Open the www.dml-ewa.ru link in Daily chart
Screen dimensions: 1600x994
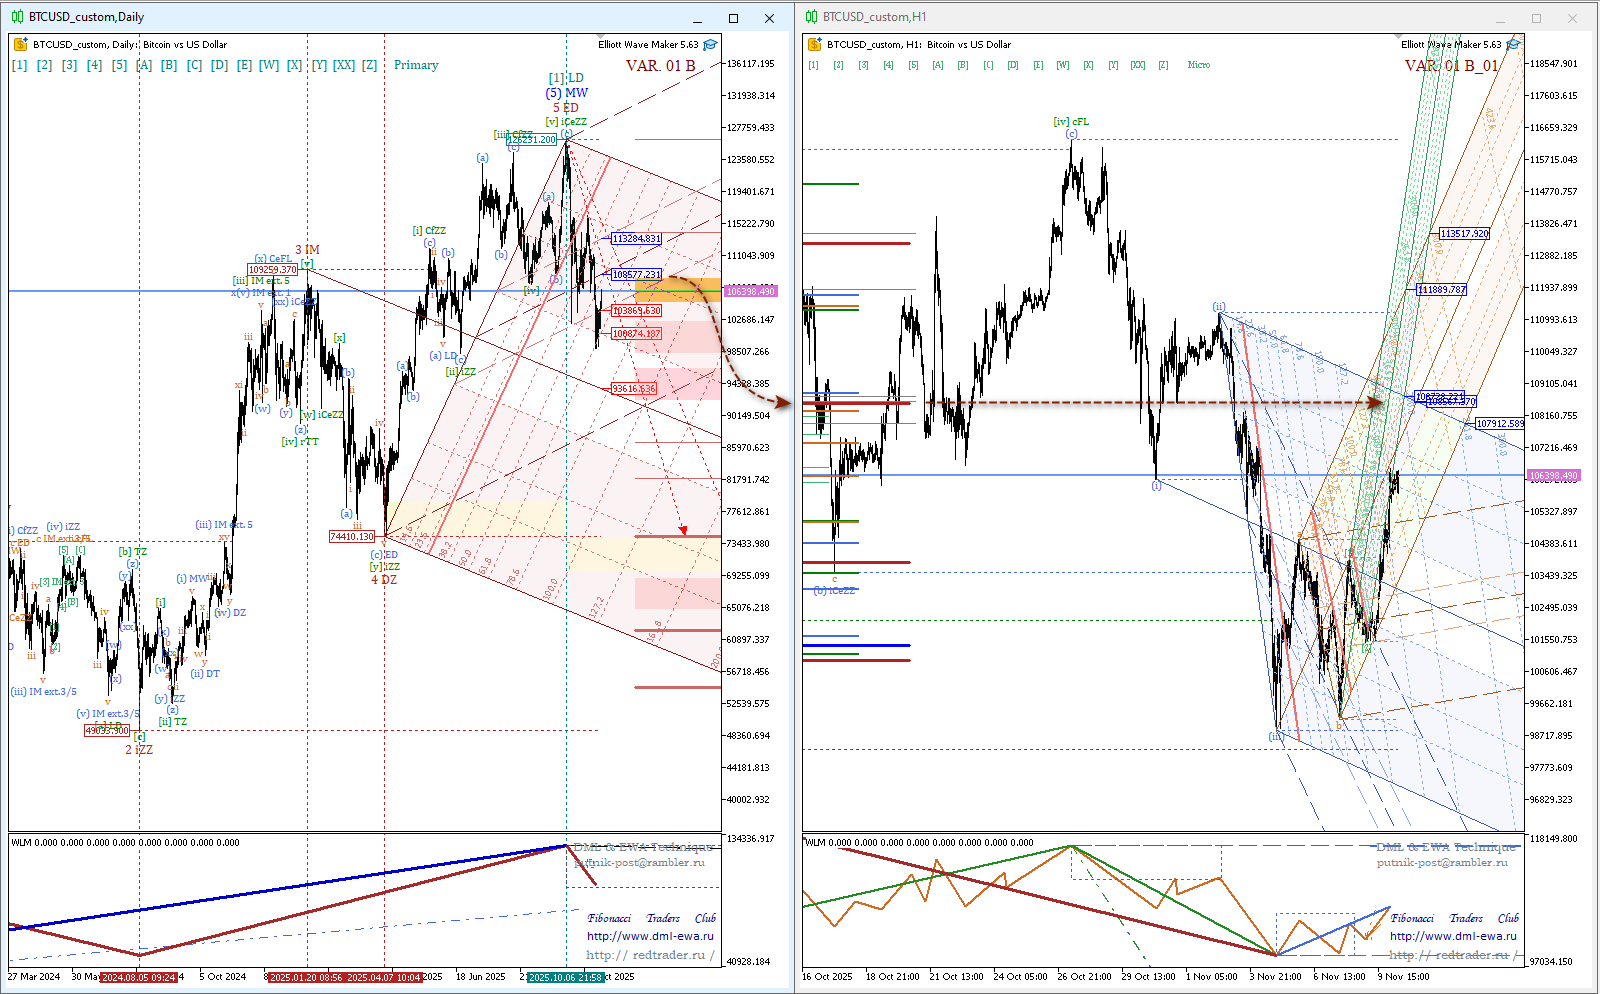pos(650,936)
